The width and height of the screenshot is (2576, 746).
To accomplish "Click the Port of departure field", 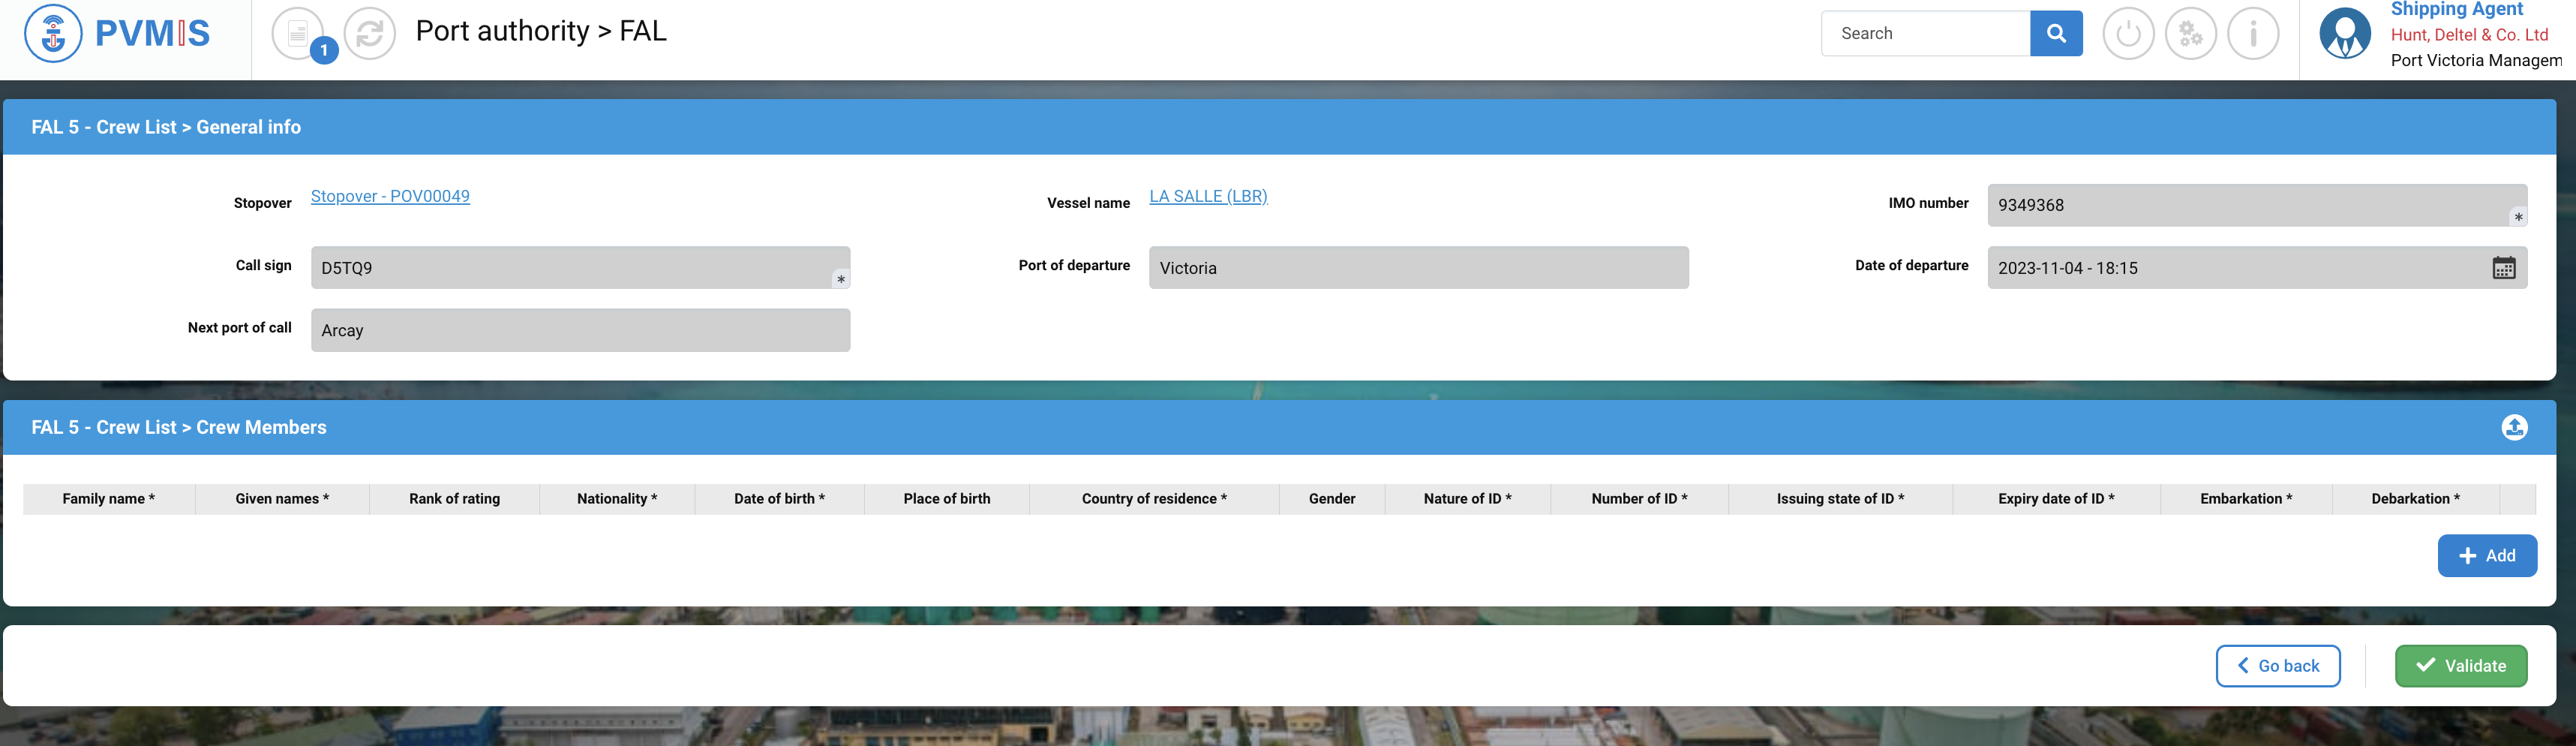I will 1417,268.
